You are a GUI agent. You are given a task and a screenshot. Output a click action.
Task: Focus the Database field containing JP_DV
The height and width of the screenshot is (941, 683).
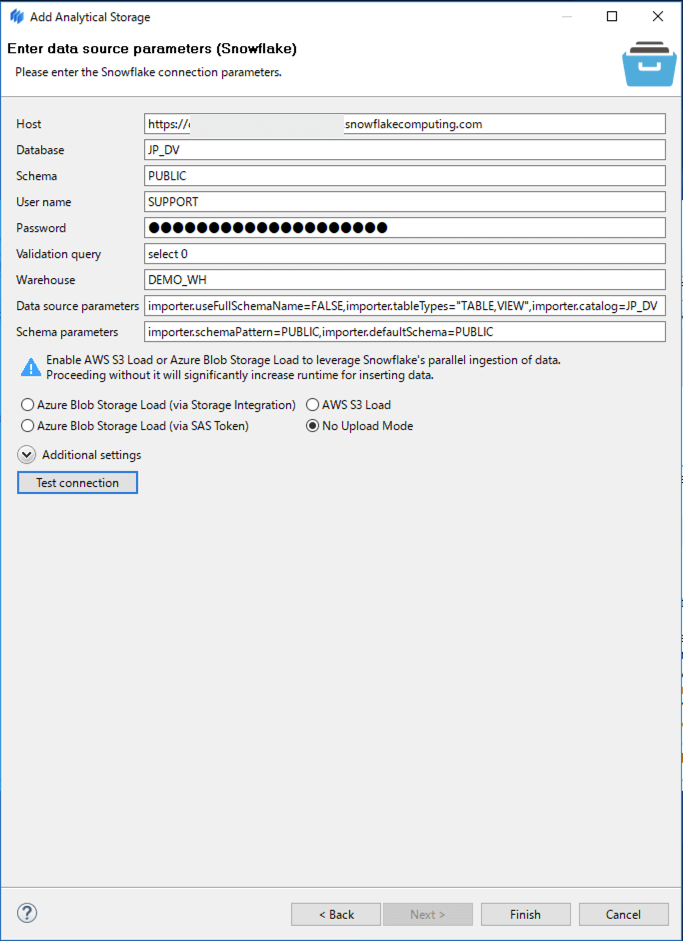405,150
